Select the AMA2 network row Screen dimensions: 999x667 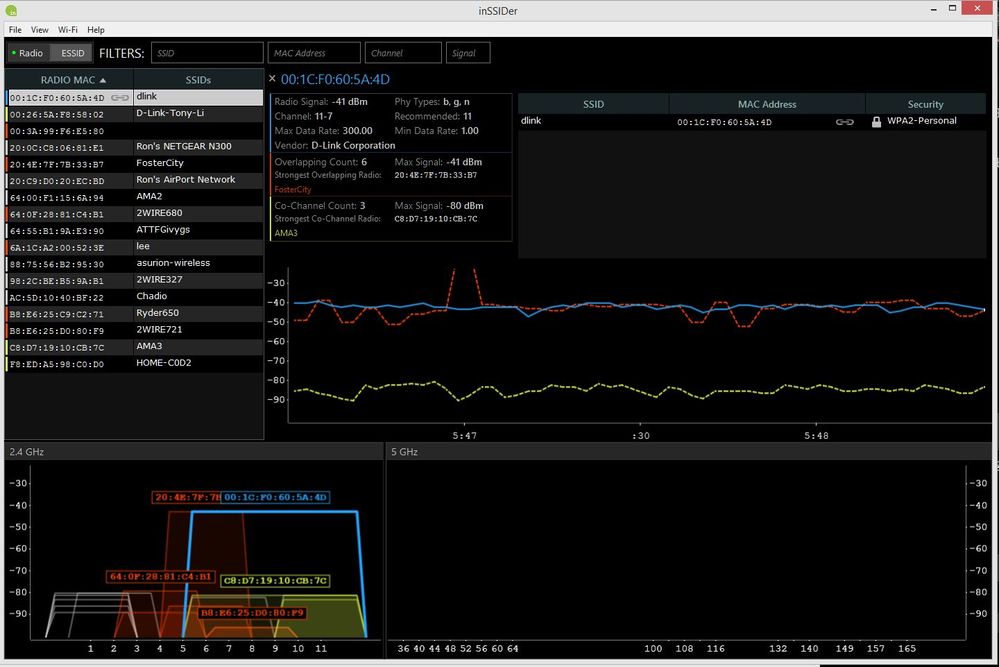(x=134, y=197)
